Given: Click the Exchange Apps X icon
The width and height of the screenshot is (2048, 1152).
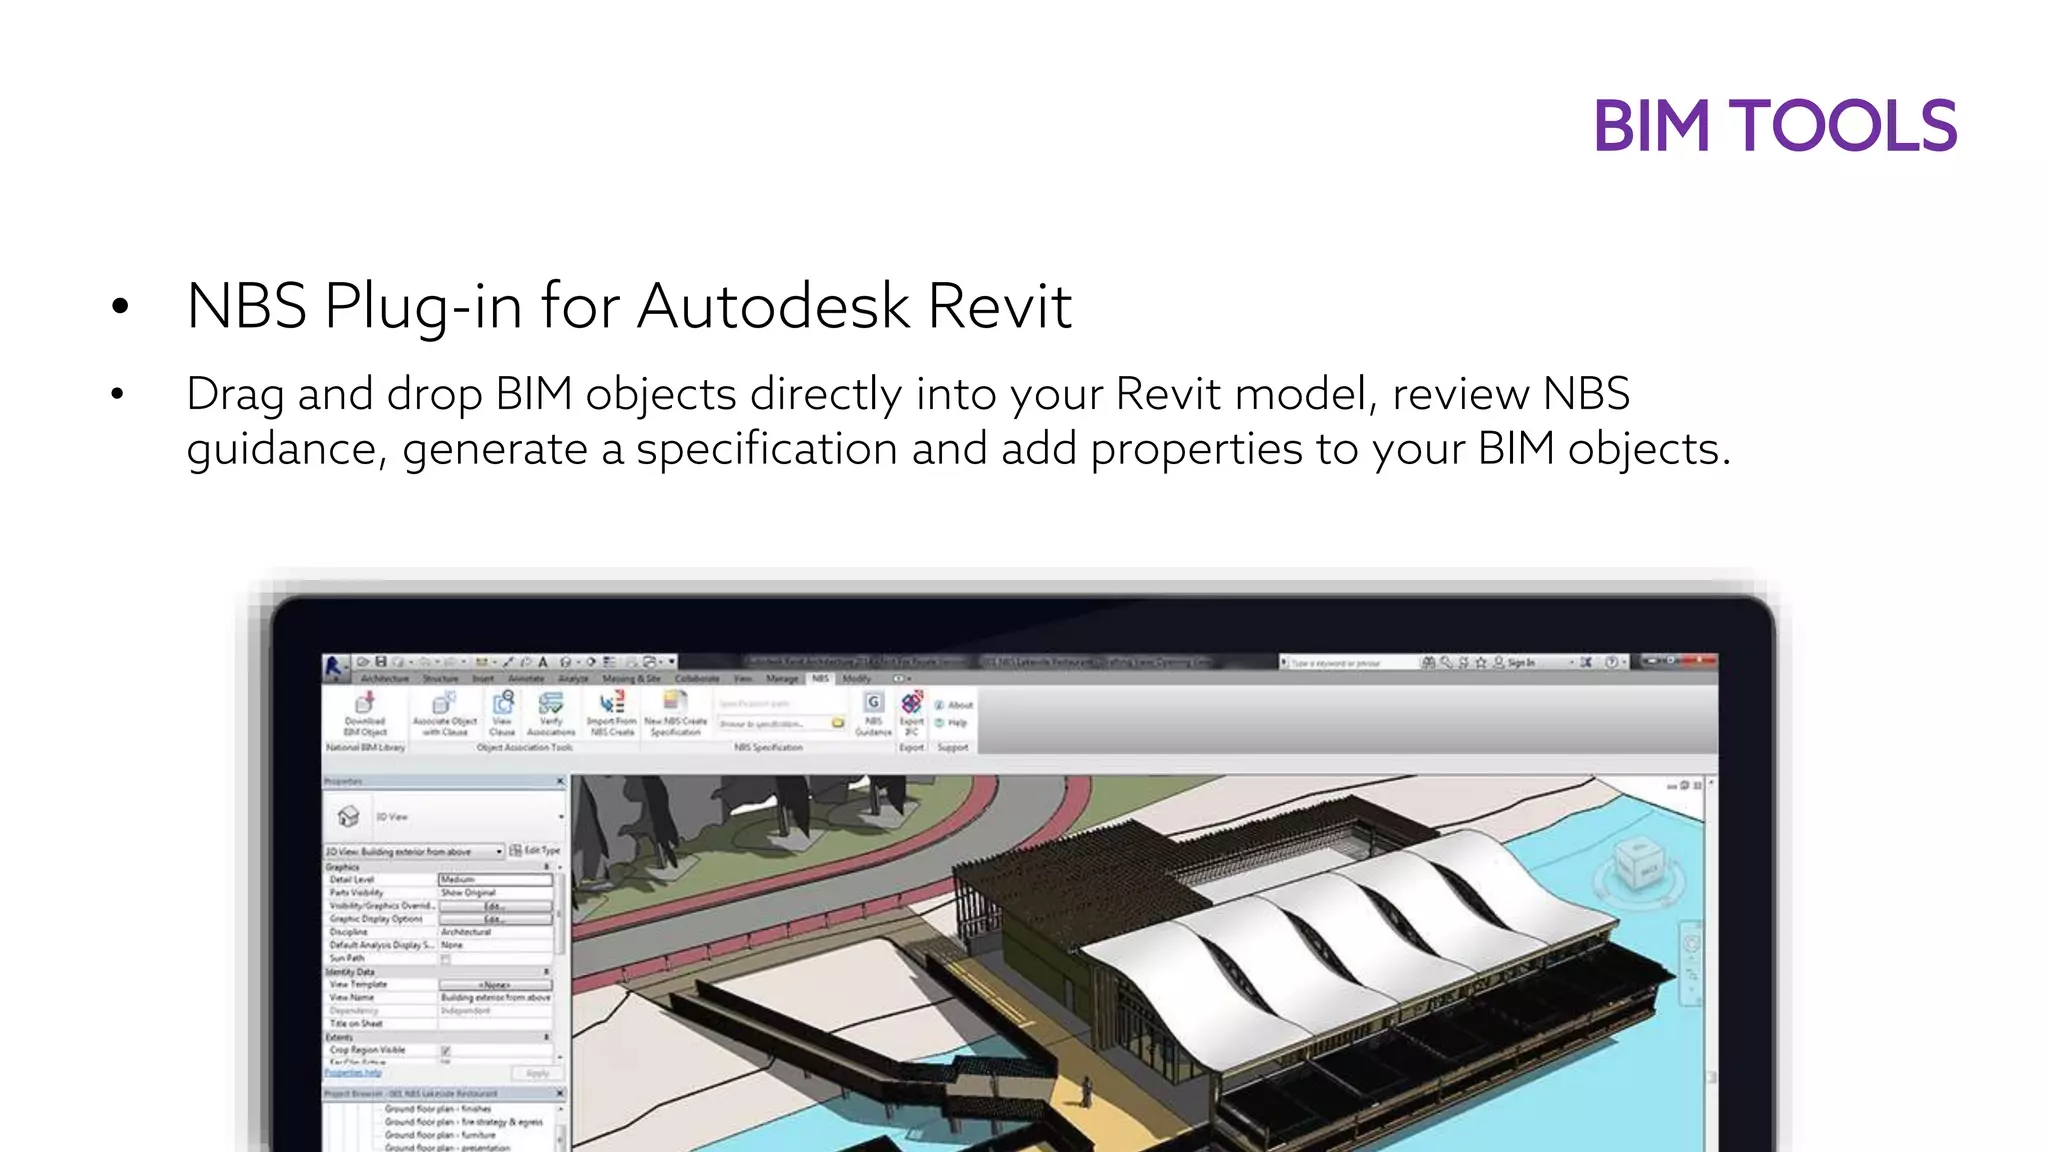Looking at the screenshot, I should [x=1586, y=662].
